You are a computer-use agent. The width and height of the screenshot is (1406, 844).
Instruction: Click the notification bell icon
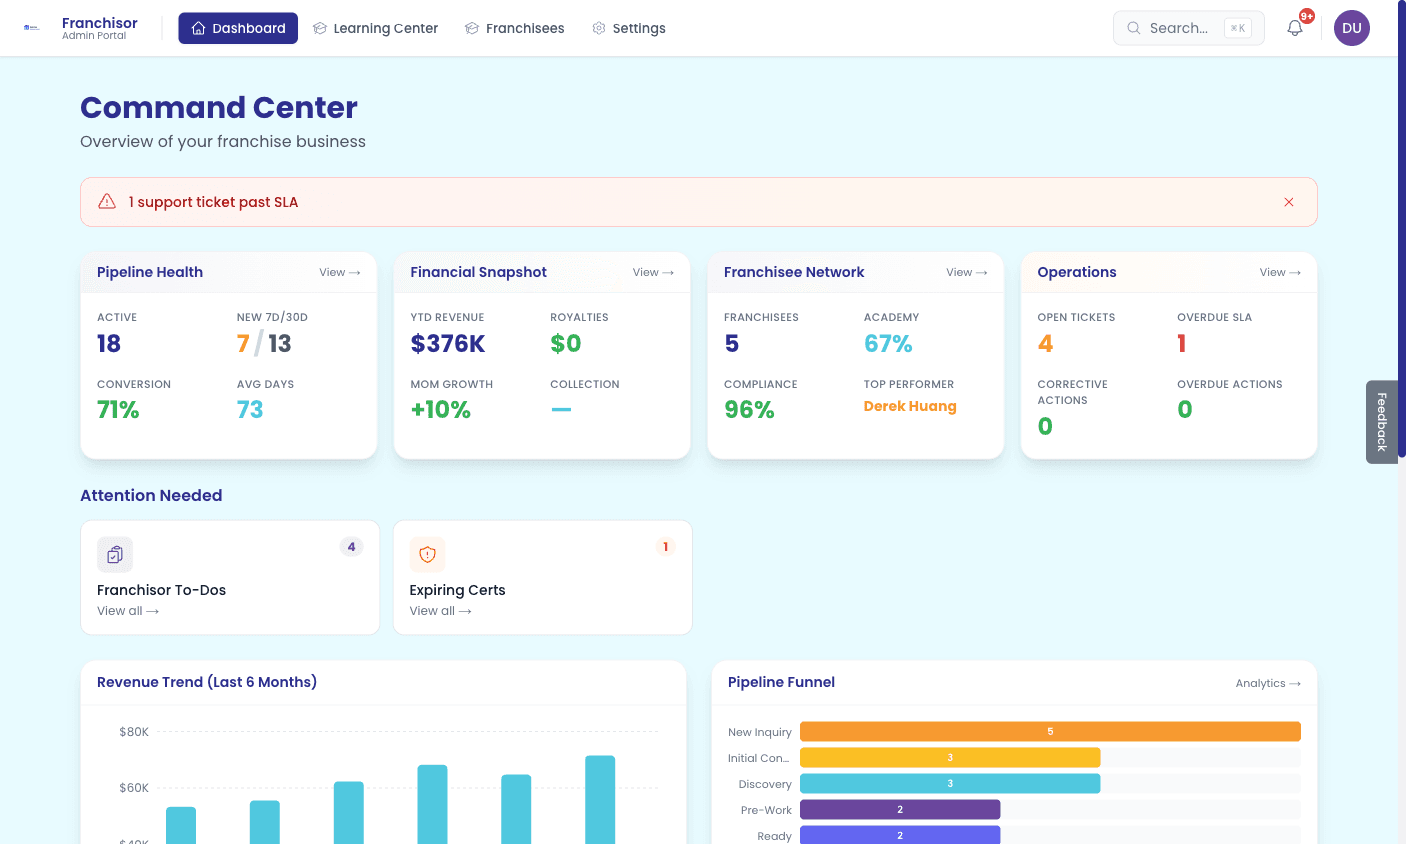click(1295, 28)
